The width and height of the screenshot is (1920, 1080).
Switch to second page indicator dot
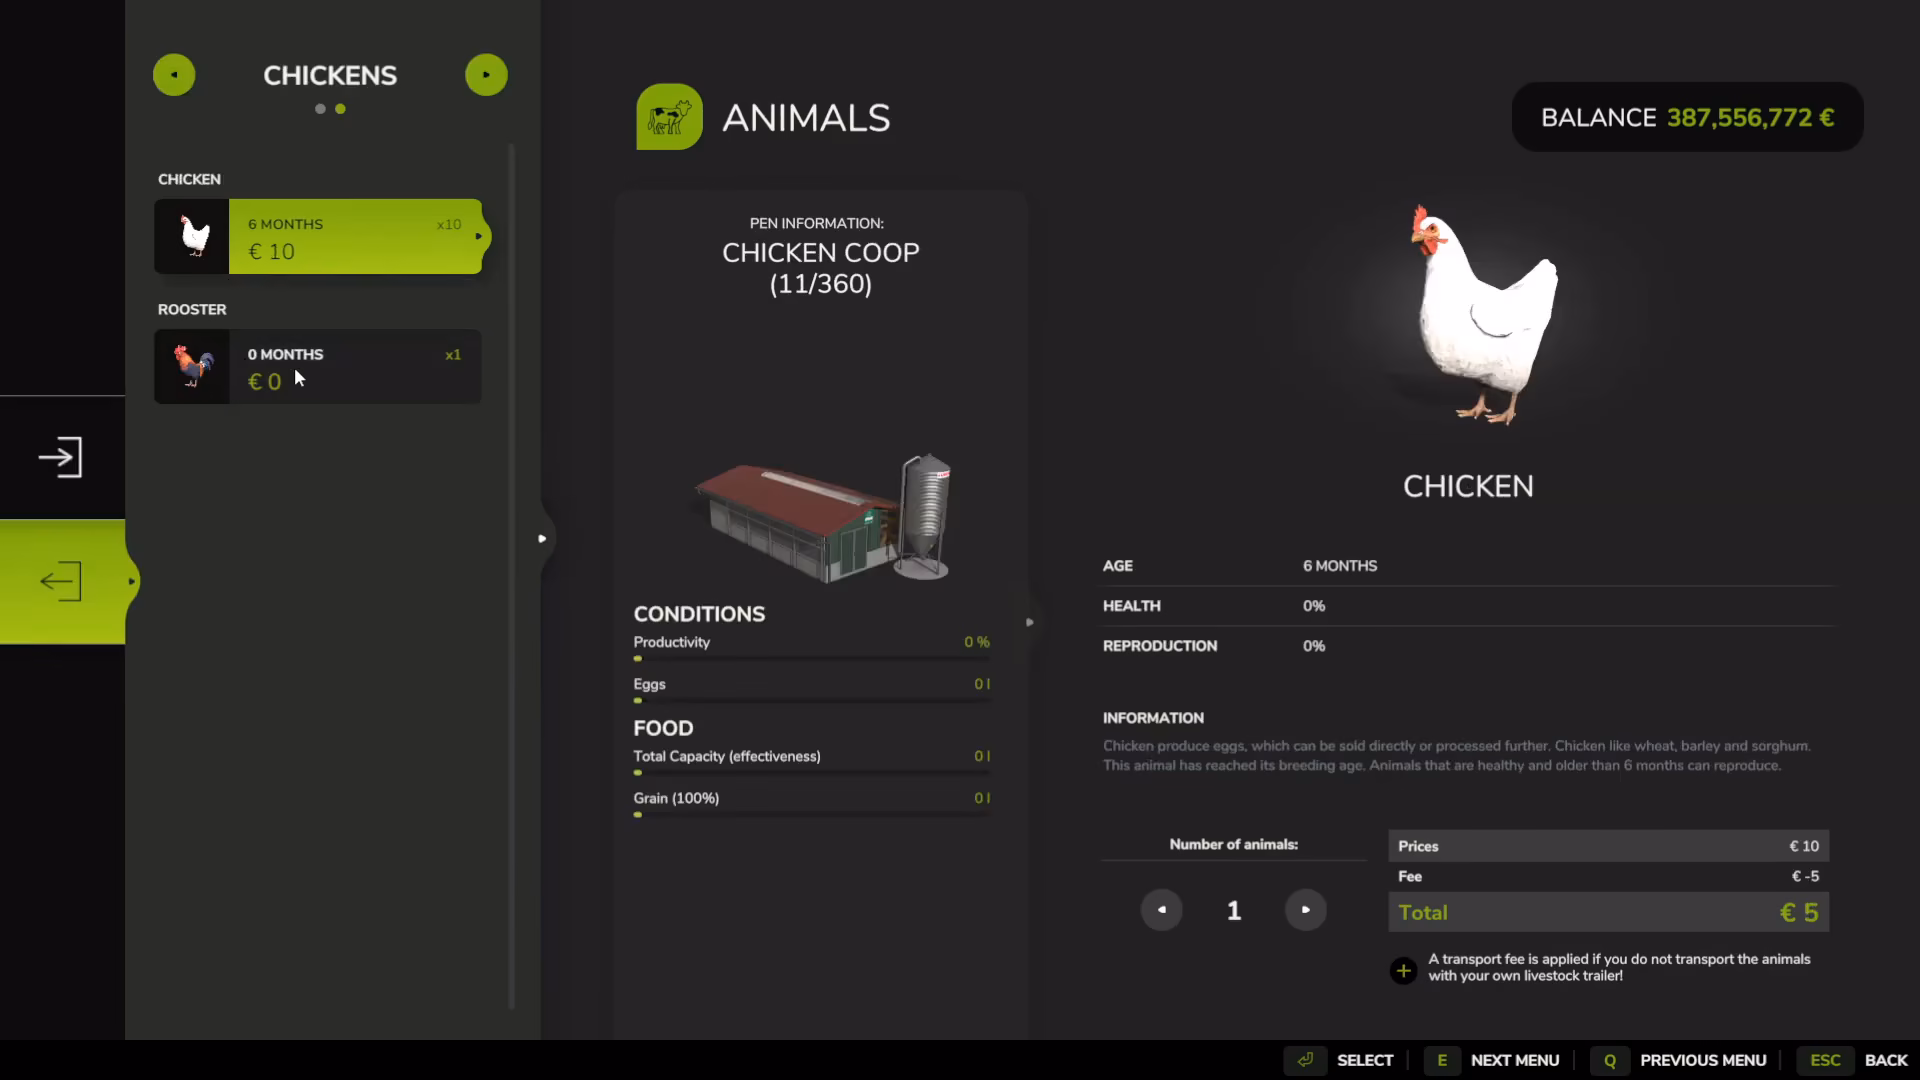pos(340,109)
